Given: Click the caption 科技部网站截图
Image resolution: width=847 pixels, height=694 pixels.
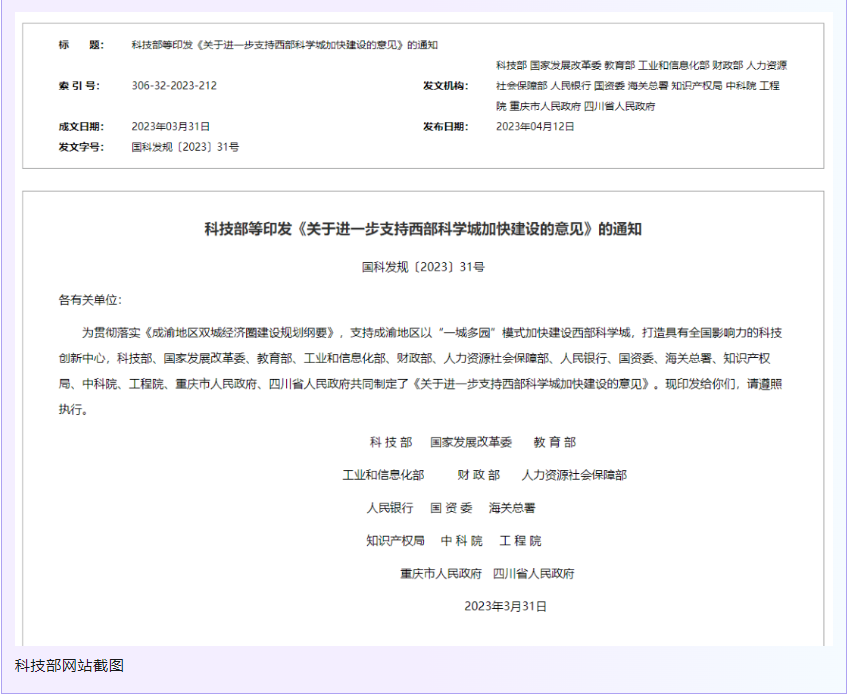Looking at the screenshot, I should [x=69, y=665].
